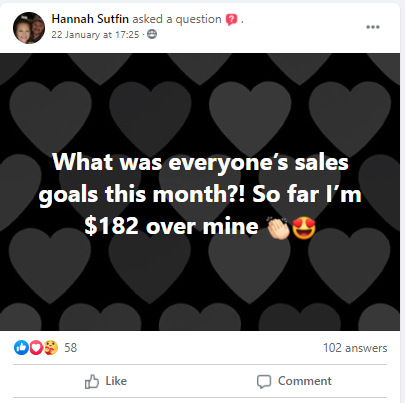Click the Comment button
The height and width of the screenshot is (403, 405).
pyautogui.click(x=294, y=381)
